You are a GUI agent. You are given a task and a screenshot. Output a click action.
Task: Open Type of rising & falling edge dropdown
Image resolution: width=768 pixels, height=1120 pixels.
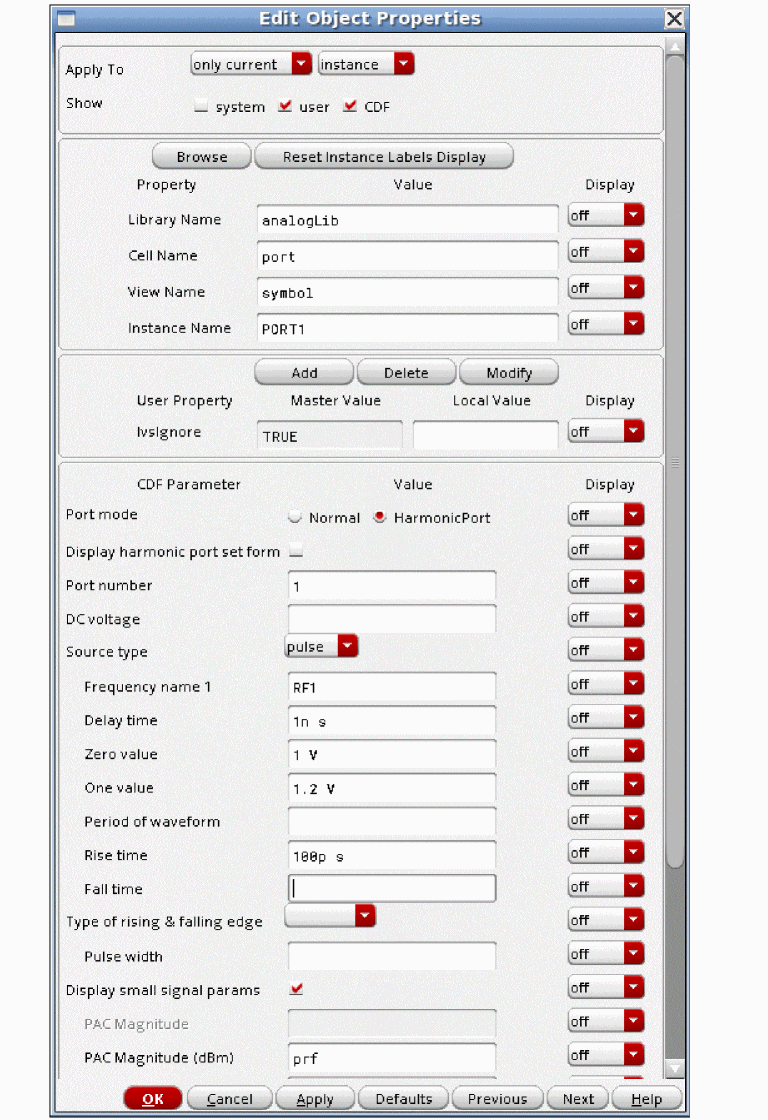click(x=330, y=916)
